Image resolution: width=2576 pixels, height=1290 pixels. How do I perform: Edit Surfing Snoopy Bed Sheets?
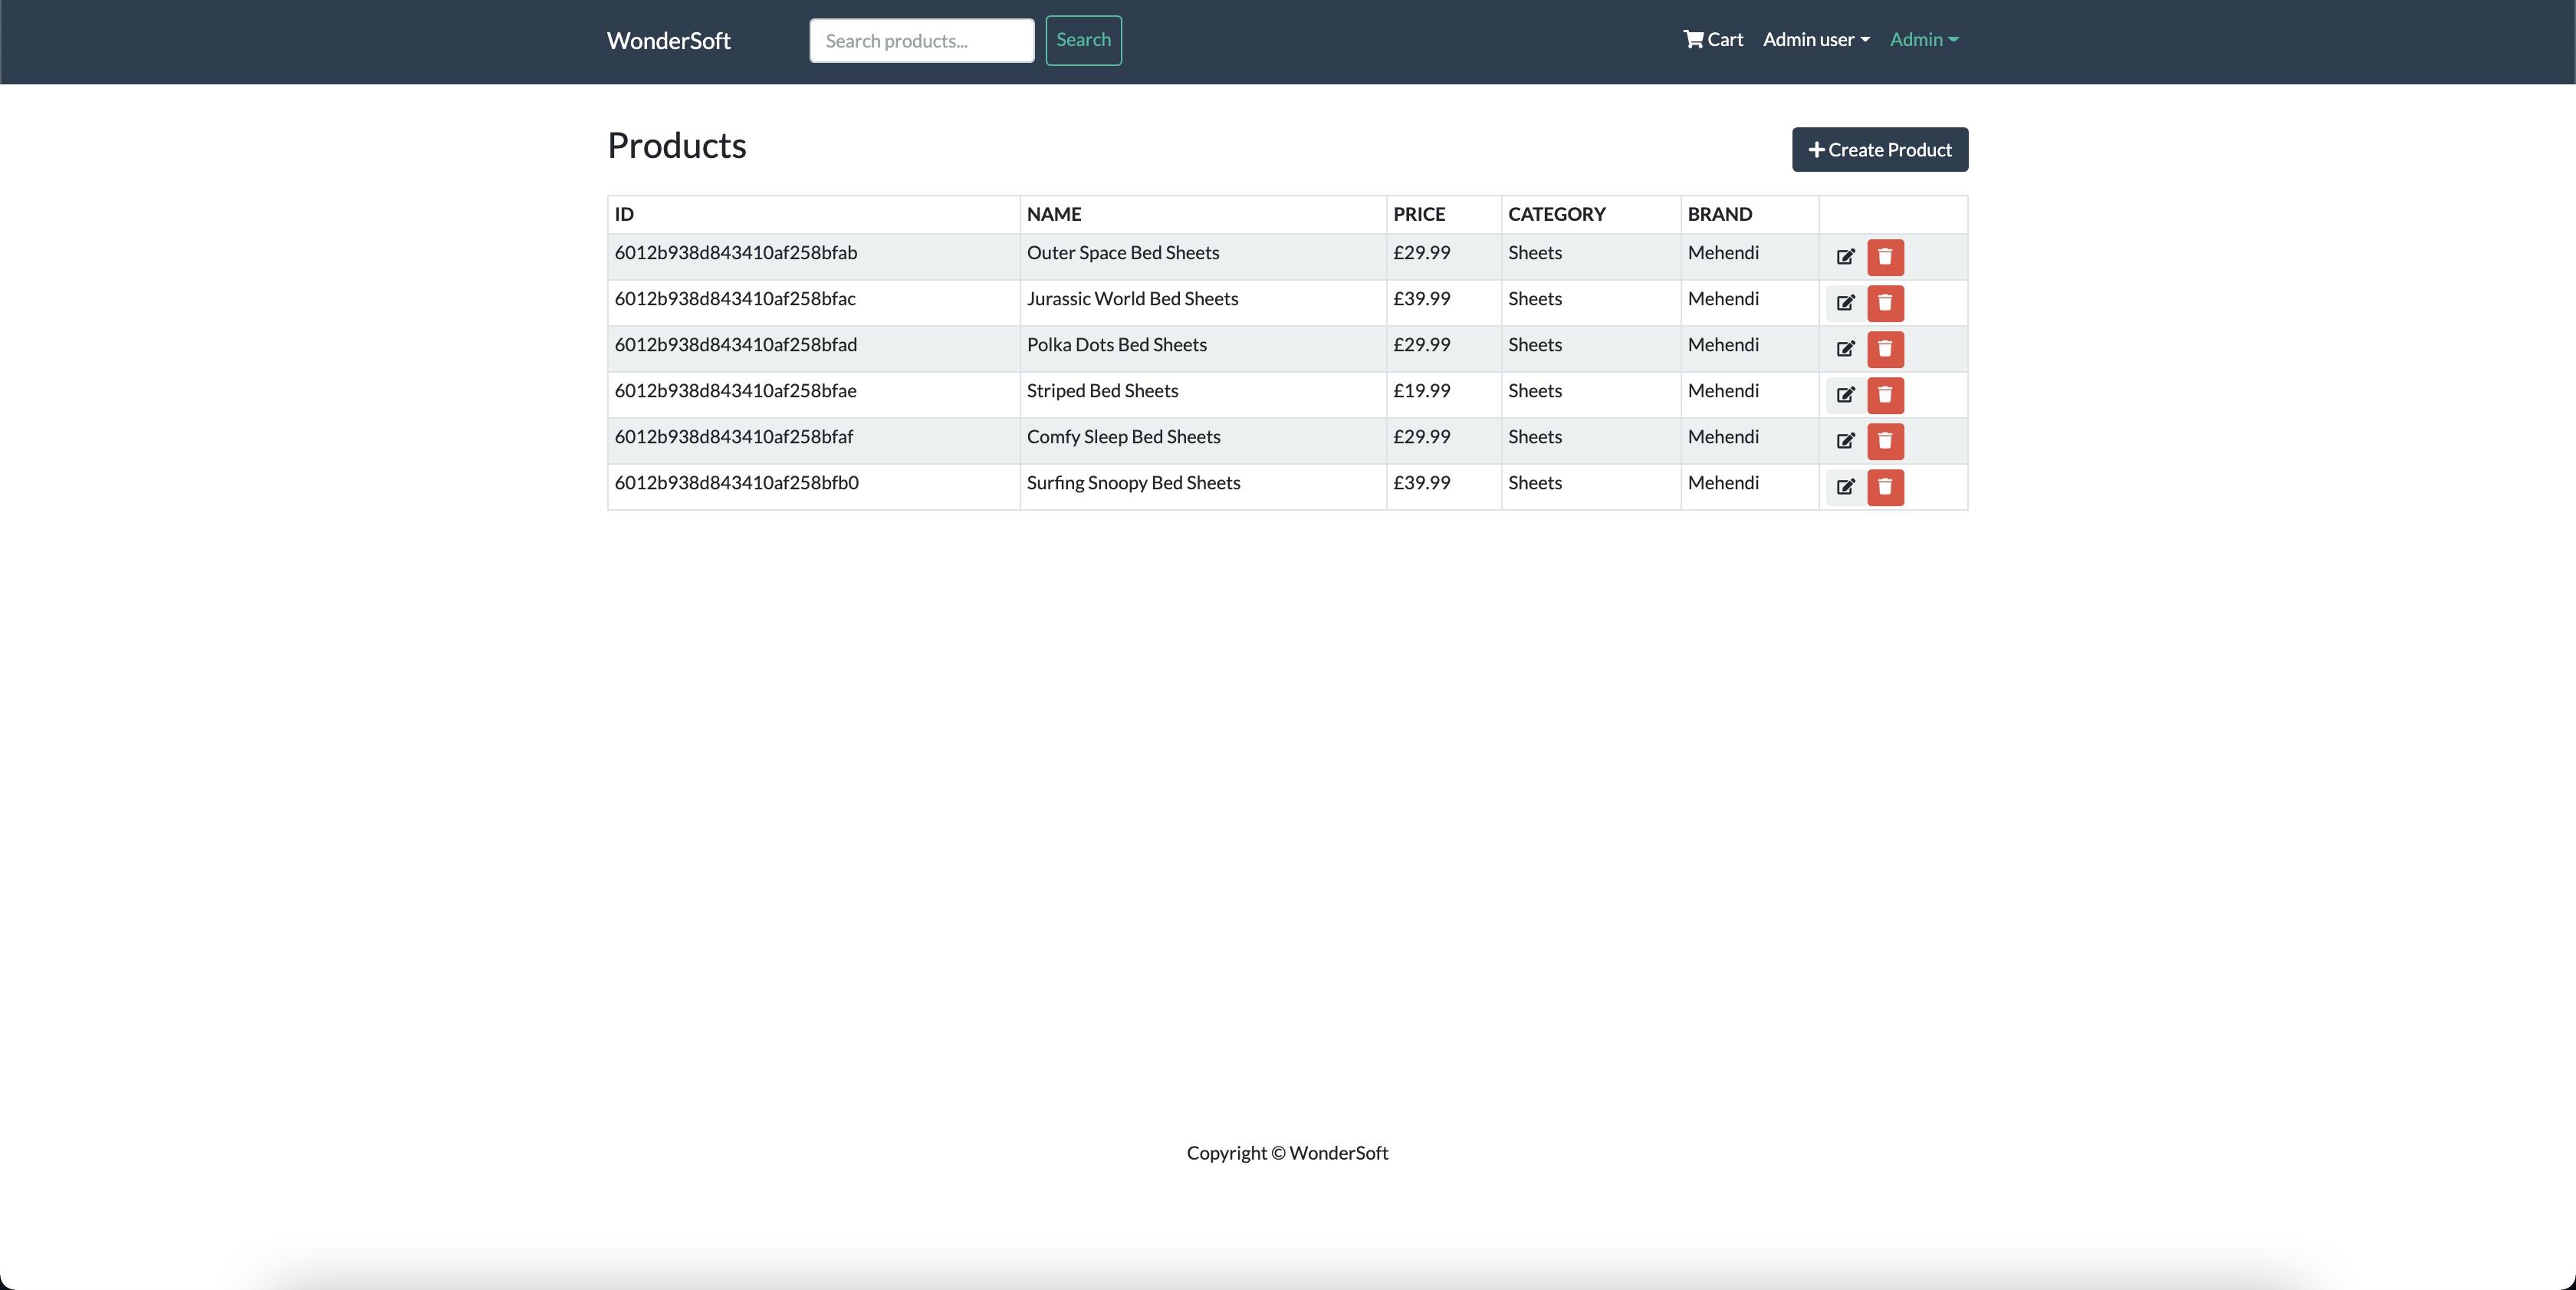coord(1845,487)
